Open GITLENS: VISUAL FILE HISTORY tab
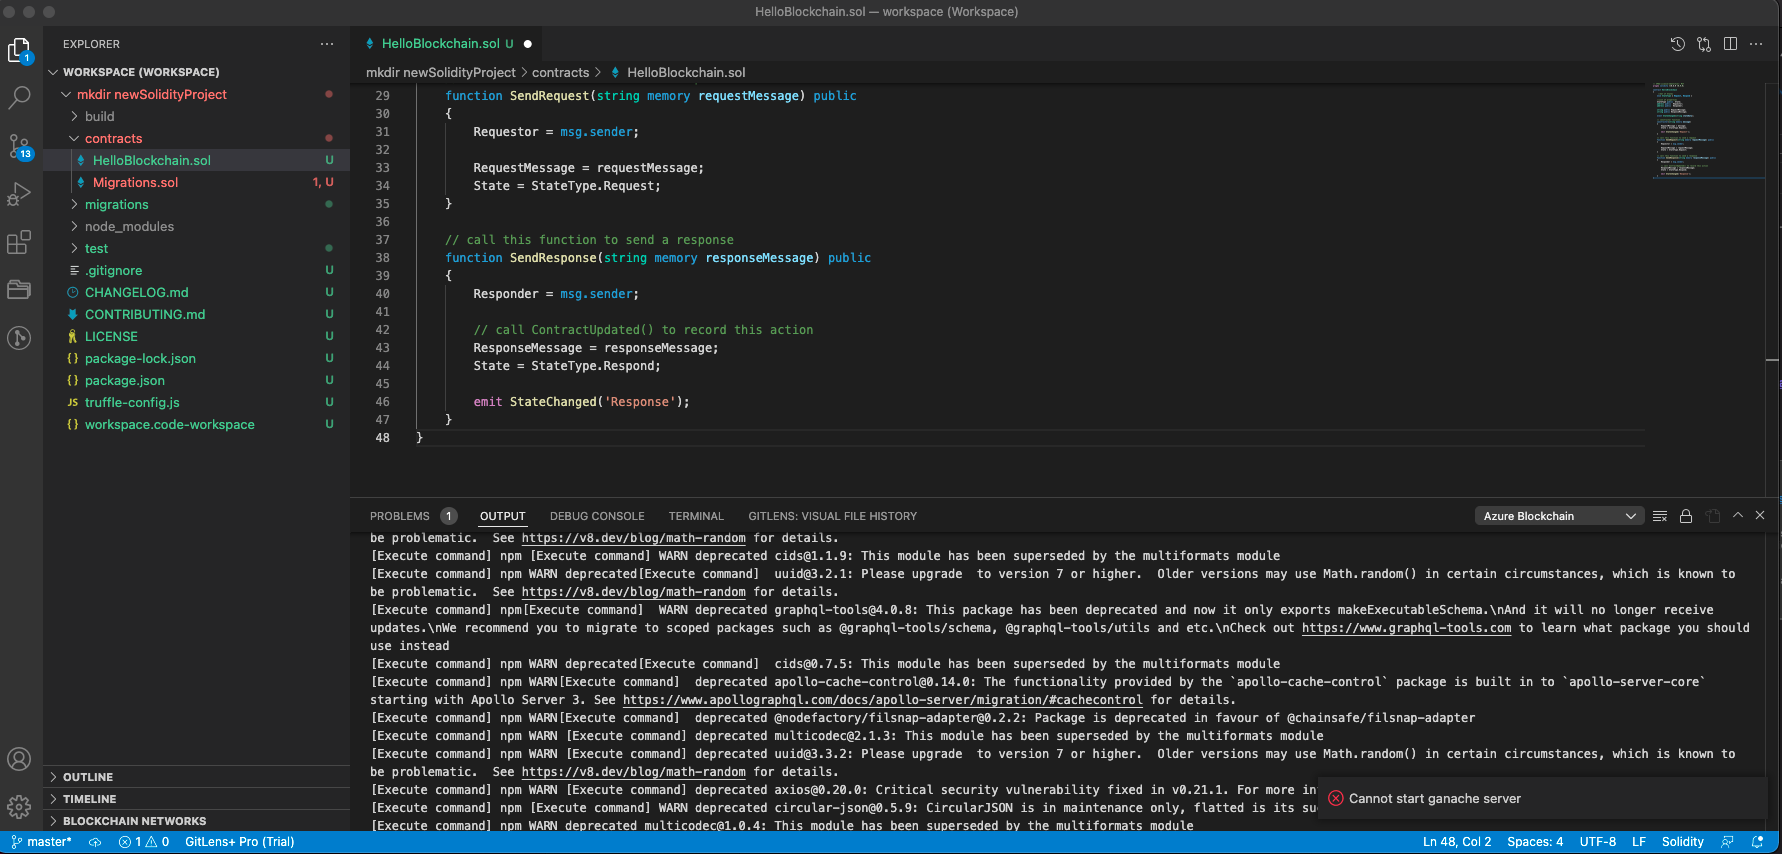This screenshot has width=1782, height=854. (832, 516)
